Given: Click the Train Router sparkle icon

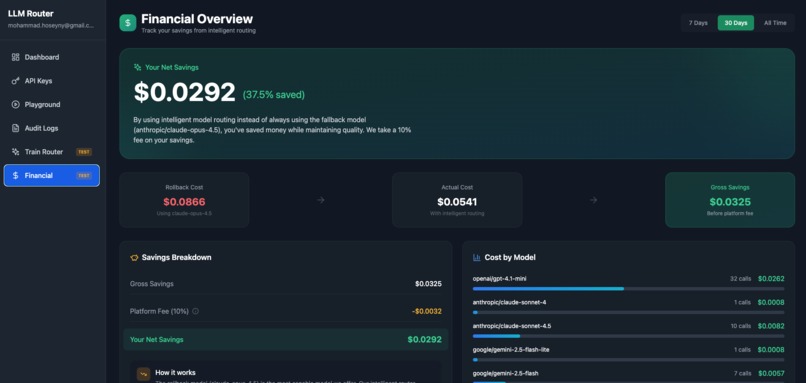Looking at the screenshot, I should (15, 152).
